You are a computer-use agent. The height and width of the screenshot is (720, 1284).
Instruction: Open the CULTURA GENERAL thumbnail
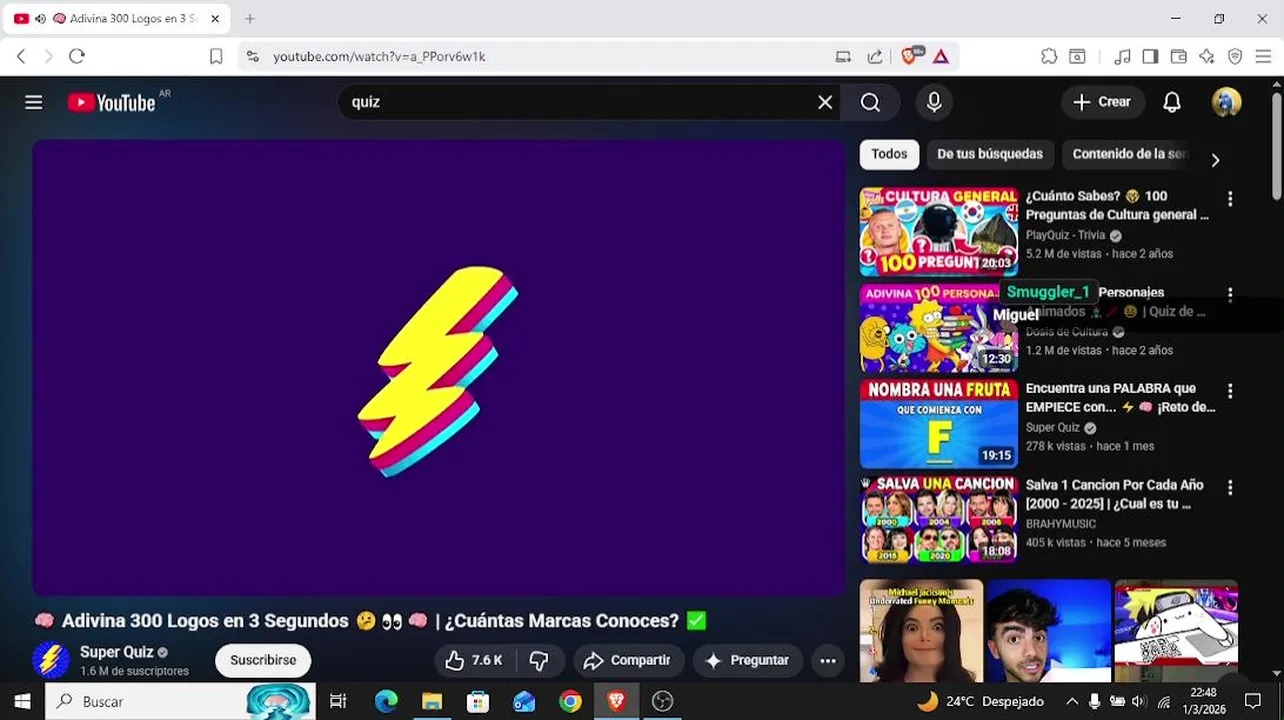coord(939,231)
